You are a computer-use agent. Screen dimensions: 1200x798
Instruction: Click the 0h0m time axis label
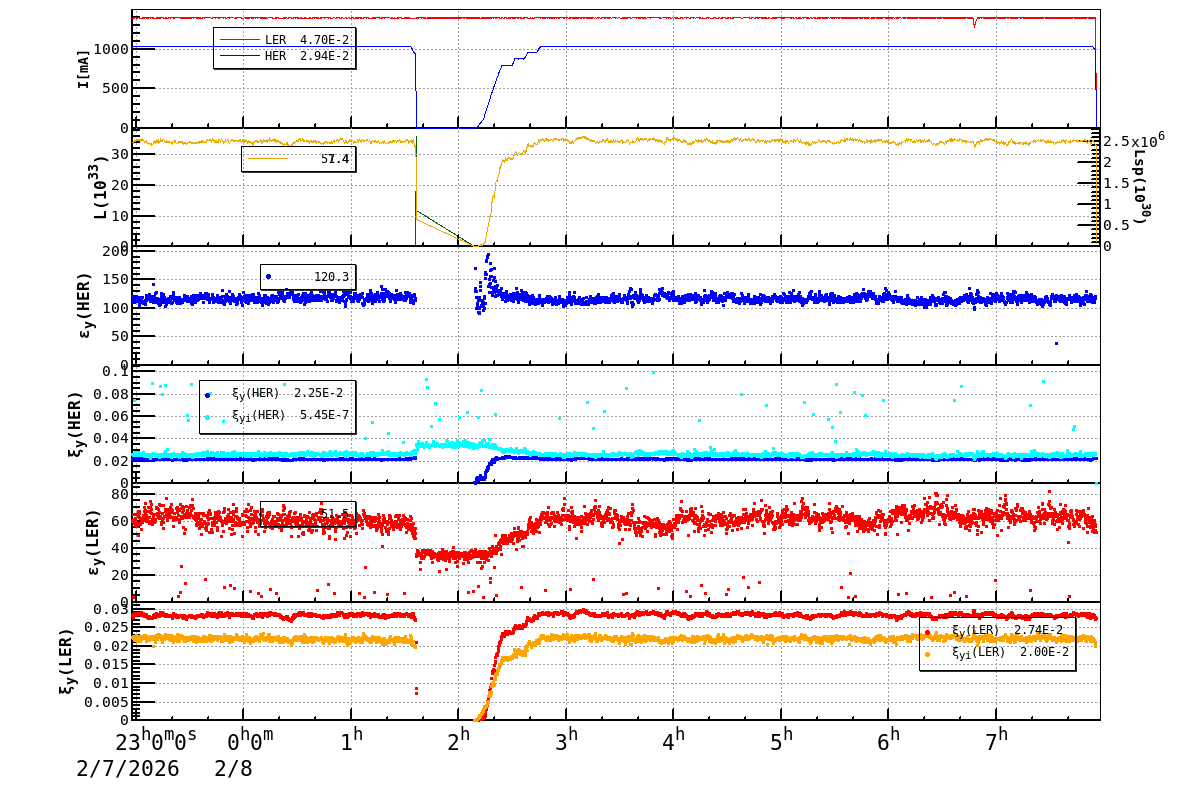click(x=251, y=742)
